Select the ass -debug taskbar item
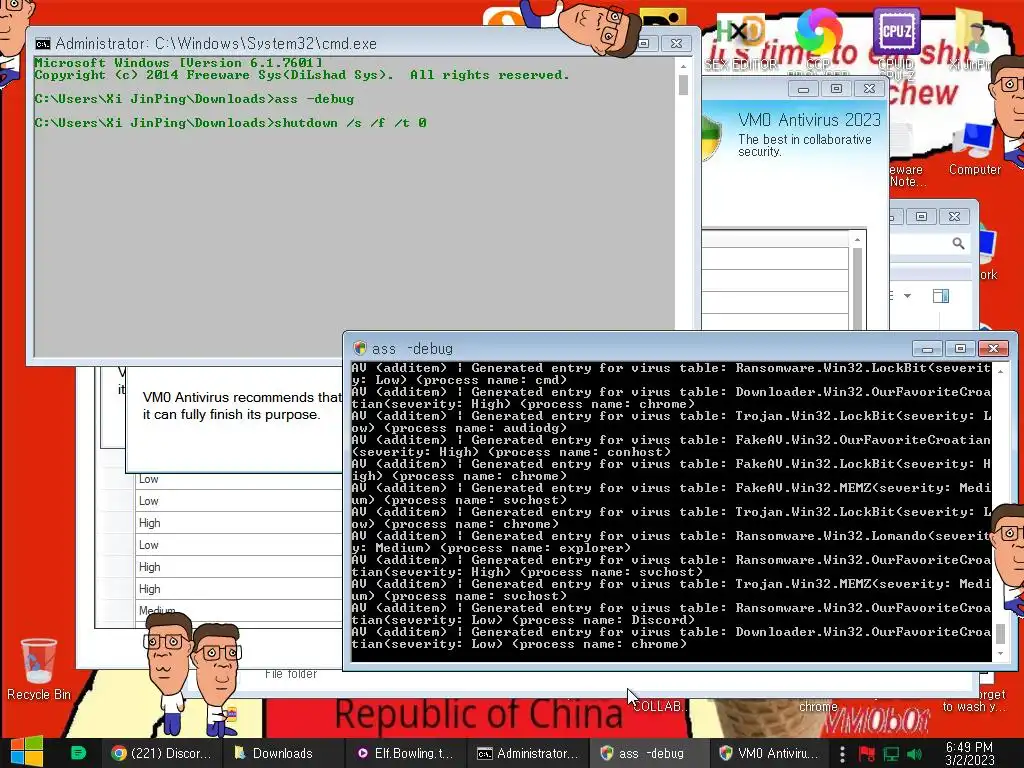This screenshot has height=768, width=1024. point(650,753)
